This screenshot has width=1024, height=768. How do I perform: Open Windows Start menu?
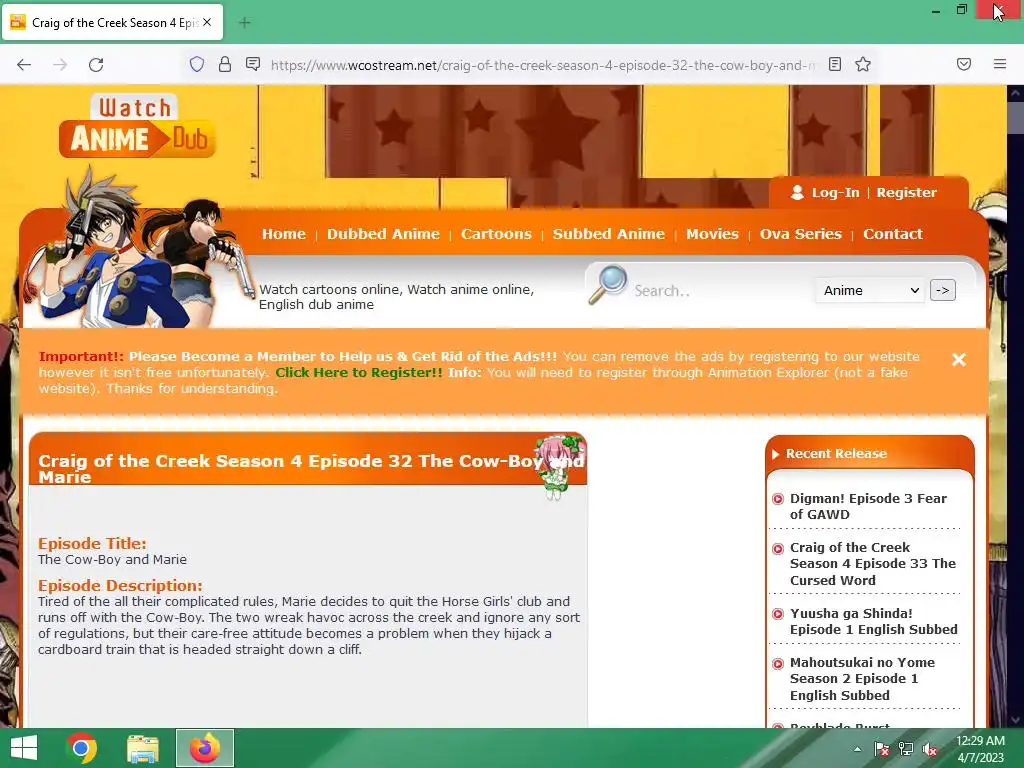tap(24, 748)
